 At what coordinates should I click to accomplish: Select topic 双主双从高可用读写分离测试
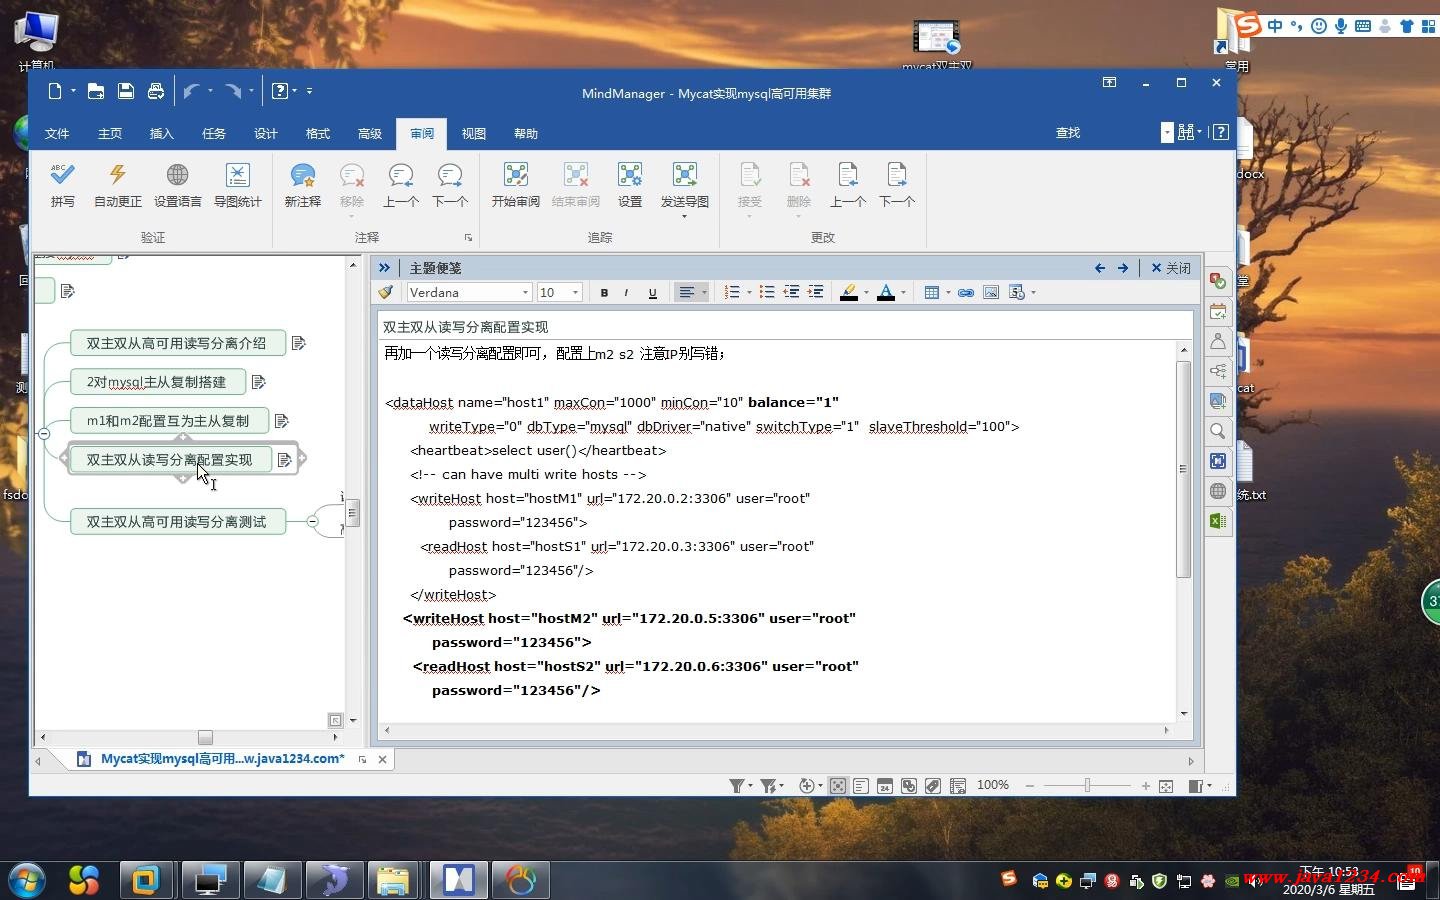pyautogui.click(x=177, y=522)
